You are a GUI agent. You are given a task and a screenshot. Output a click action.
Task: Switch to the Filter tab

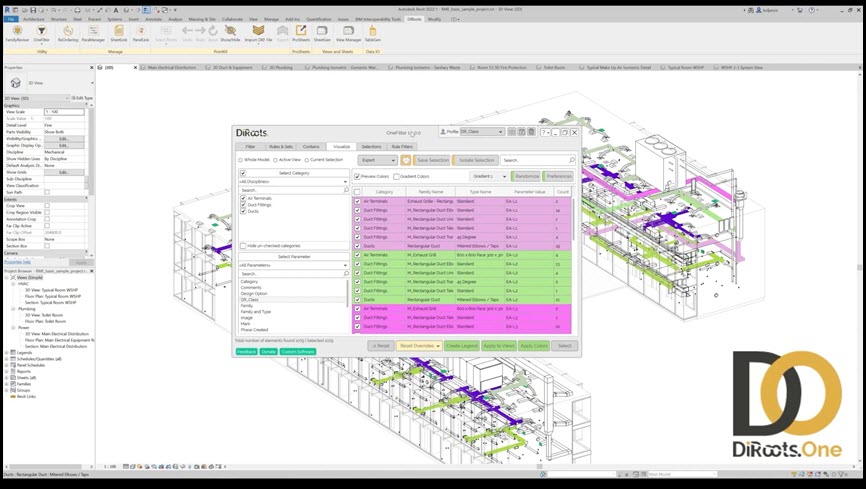pyautogui.click(x=250, y=147)
